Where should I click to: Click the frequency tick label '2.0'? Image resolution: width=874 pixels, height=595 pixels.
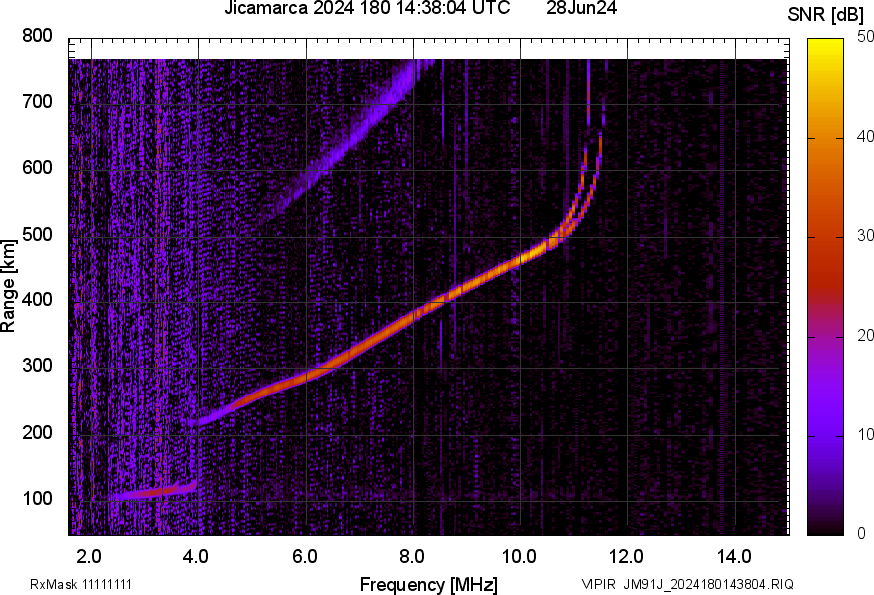pyautogui.click(x=89, y=556)
